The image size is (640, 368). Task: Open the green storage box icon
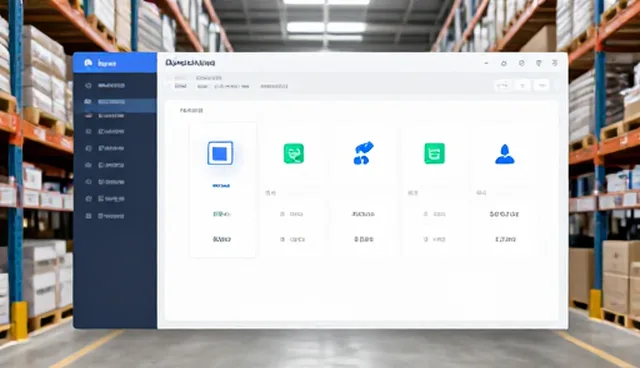[434, 153]
